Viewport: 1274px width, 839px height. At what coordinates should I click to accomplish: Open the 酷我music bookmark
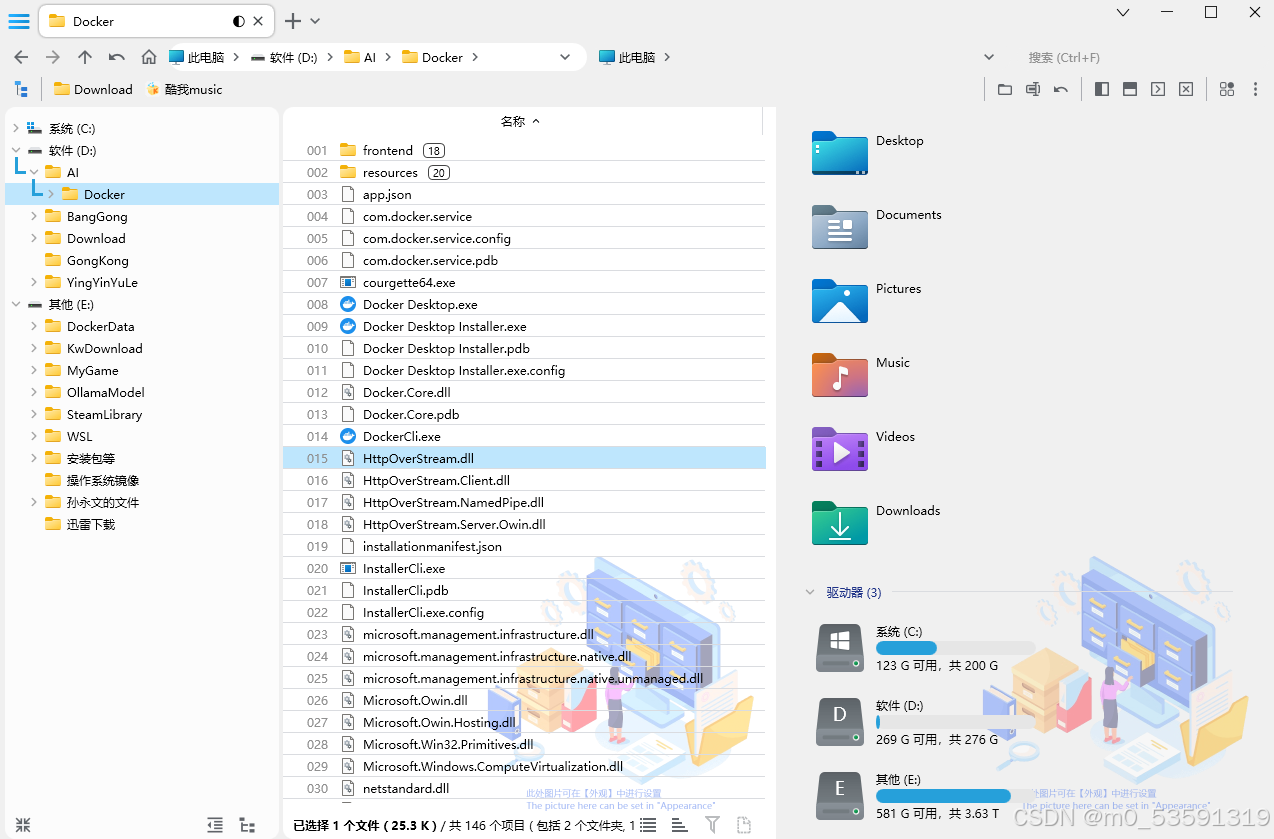[x=184, y=89]
